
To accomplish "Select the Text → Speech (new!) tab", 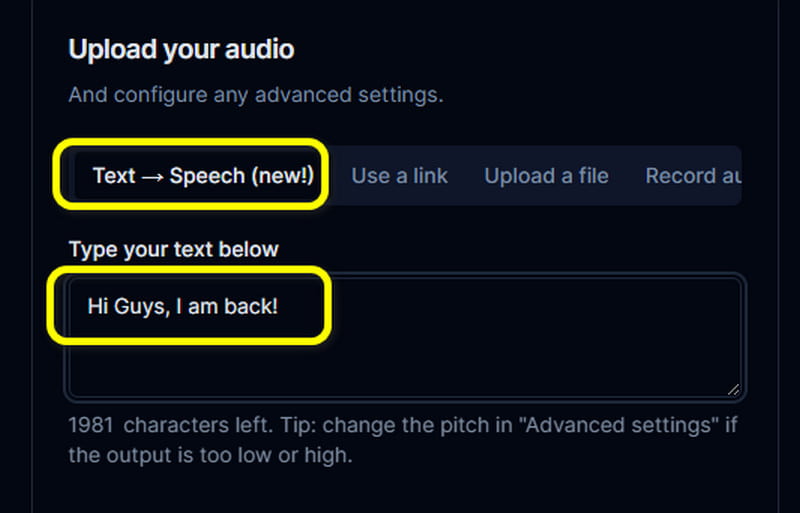I will click(x=202, y=176).
